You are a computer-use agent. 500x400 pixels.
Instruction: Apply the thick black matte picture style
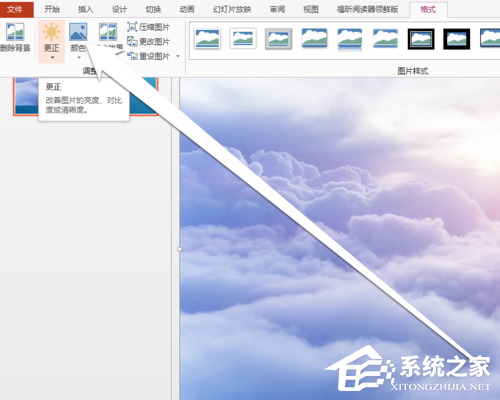tap(457, 39)
